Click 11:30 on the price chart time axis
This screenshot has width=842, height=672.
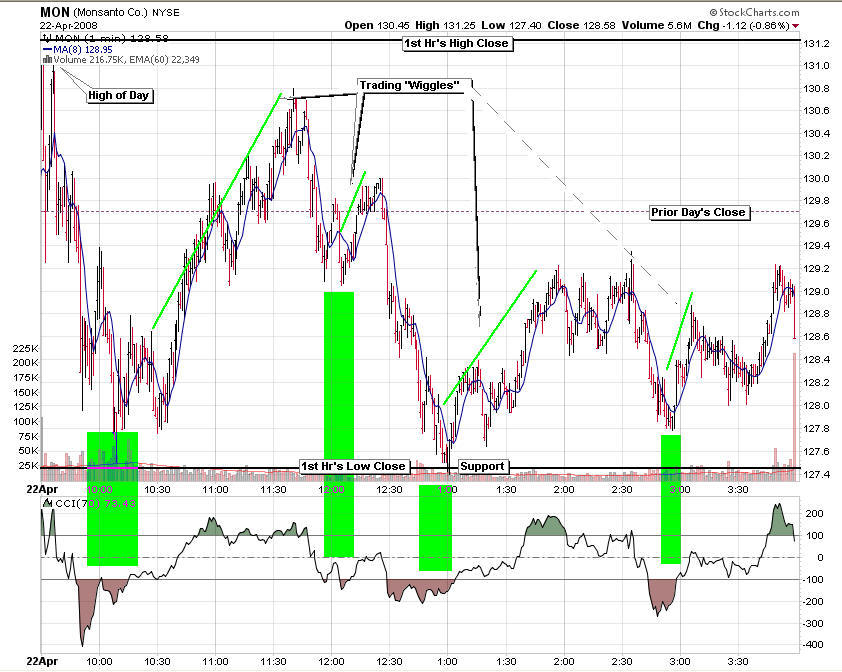(x=273, y=490)
